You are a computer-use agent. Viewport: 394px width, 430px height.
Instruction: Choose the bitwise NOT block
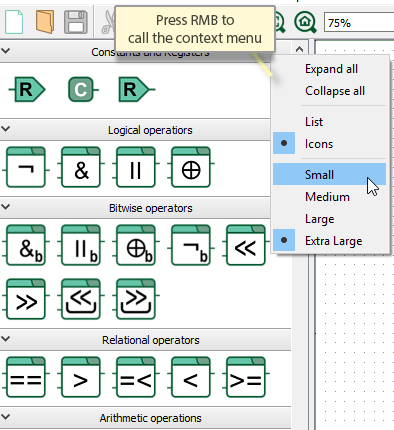[191, 245]
